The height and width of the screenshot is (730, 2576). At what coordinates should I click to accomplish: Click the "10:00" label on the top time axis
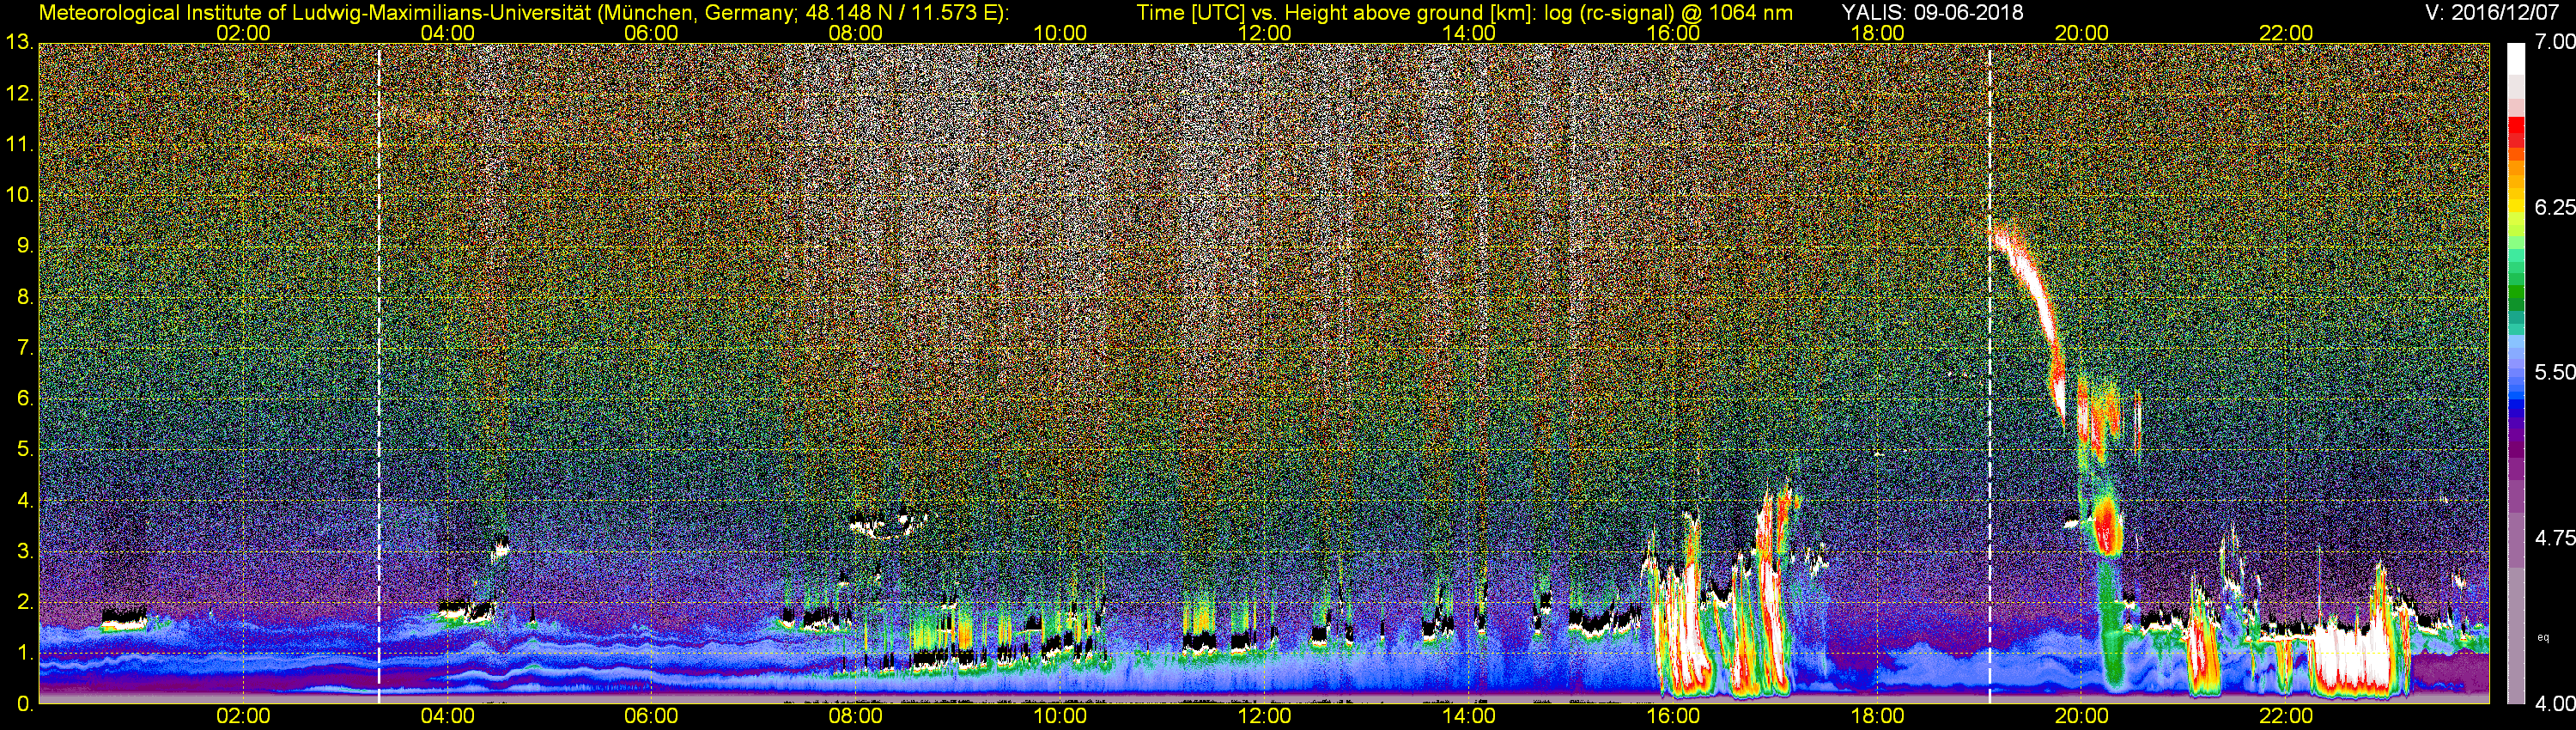1060,33
